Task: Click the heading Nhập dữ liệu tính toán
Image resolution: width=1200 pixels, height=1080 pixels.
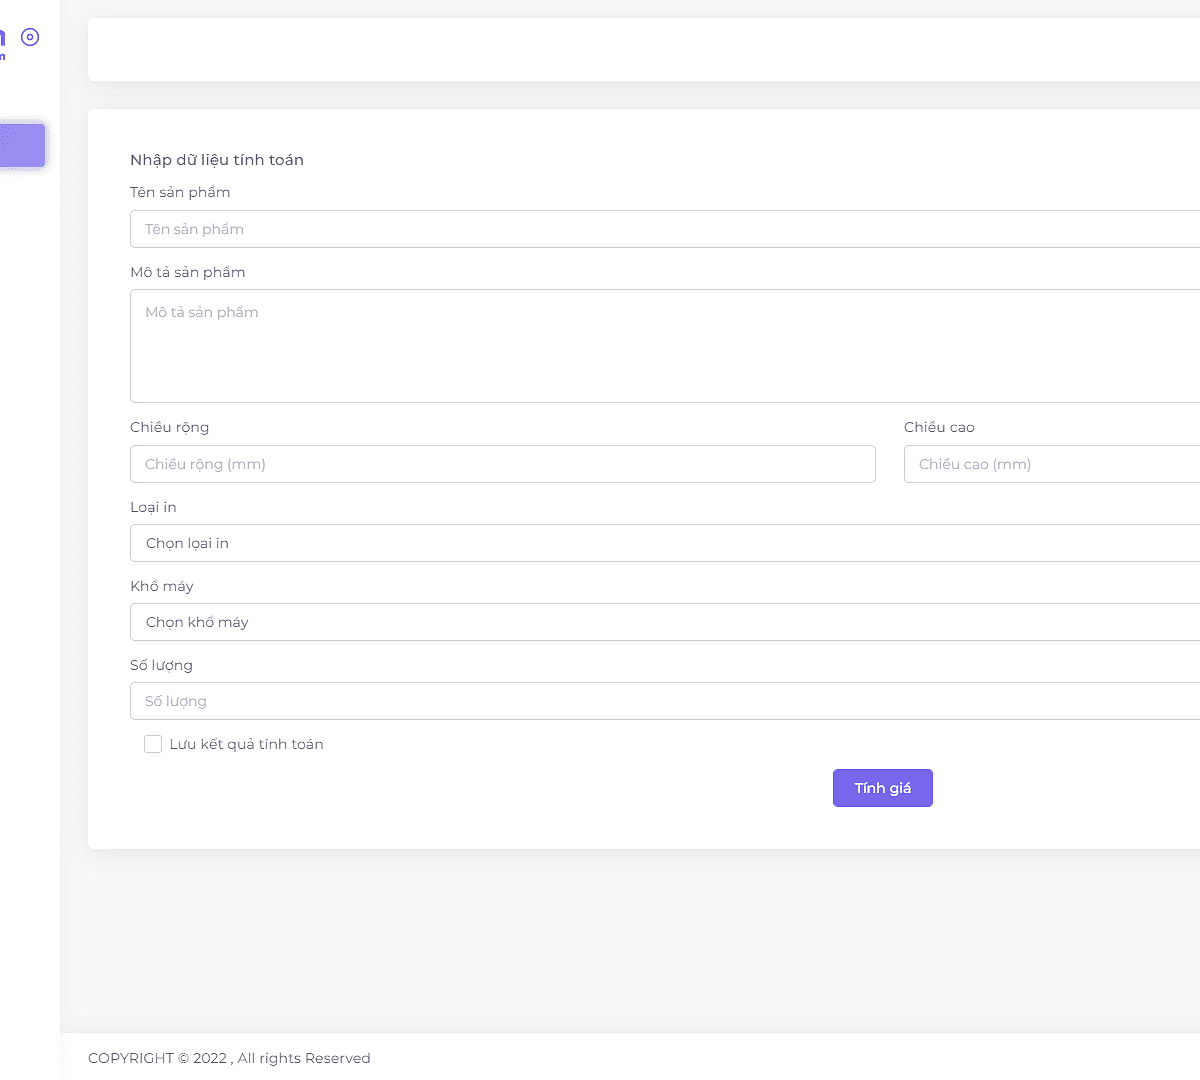Action: (x=217, y=160)
